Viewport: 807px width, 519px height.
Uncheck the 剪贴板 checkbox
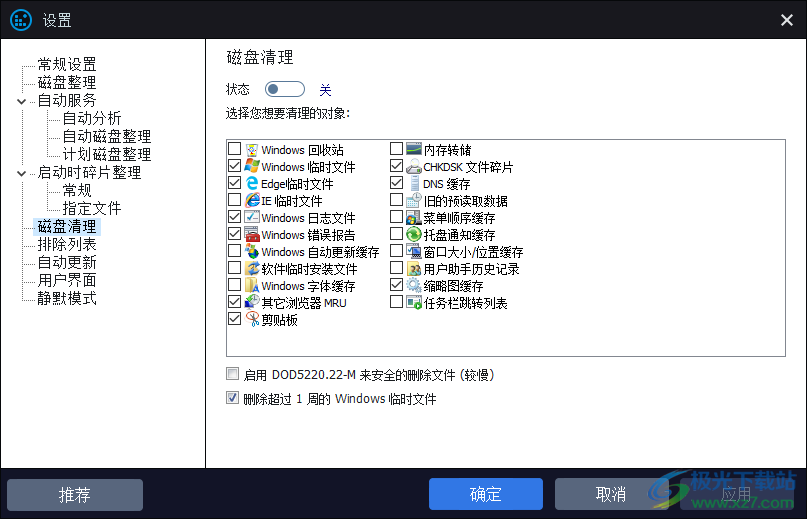click(x=234, y=319)
